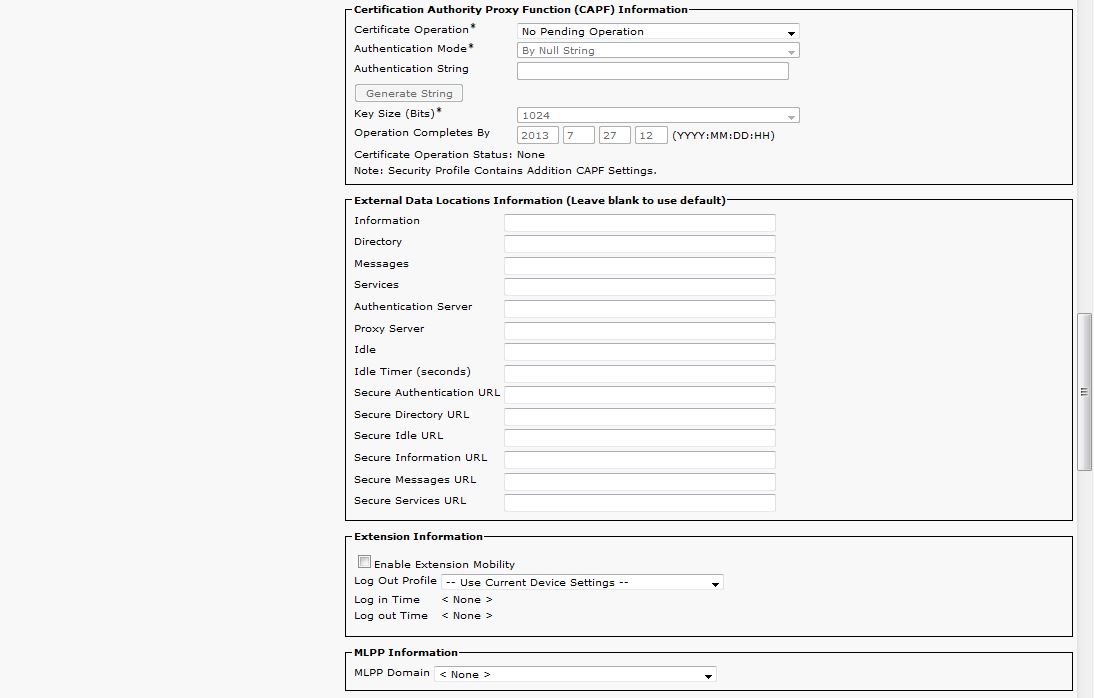This screenshot has height=698, width=1094.
Task: Open Authentication Mode dropdown
Action: coord(657,51)
